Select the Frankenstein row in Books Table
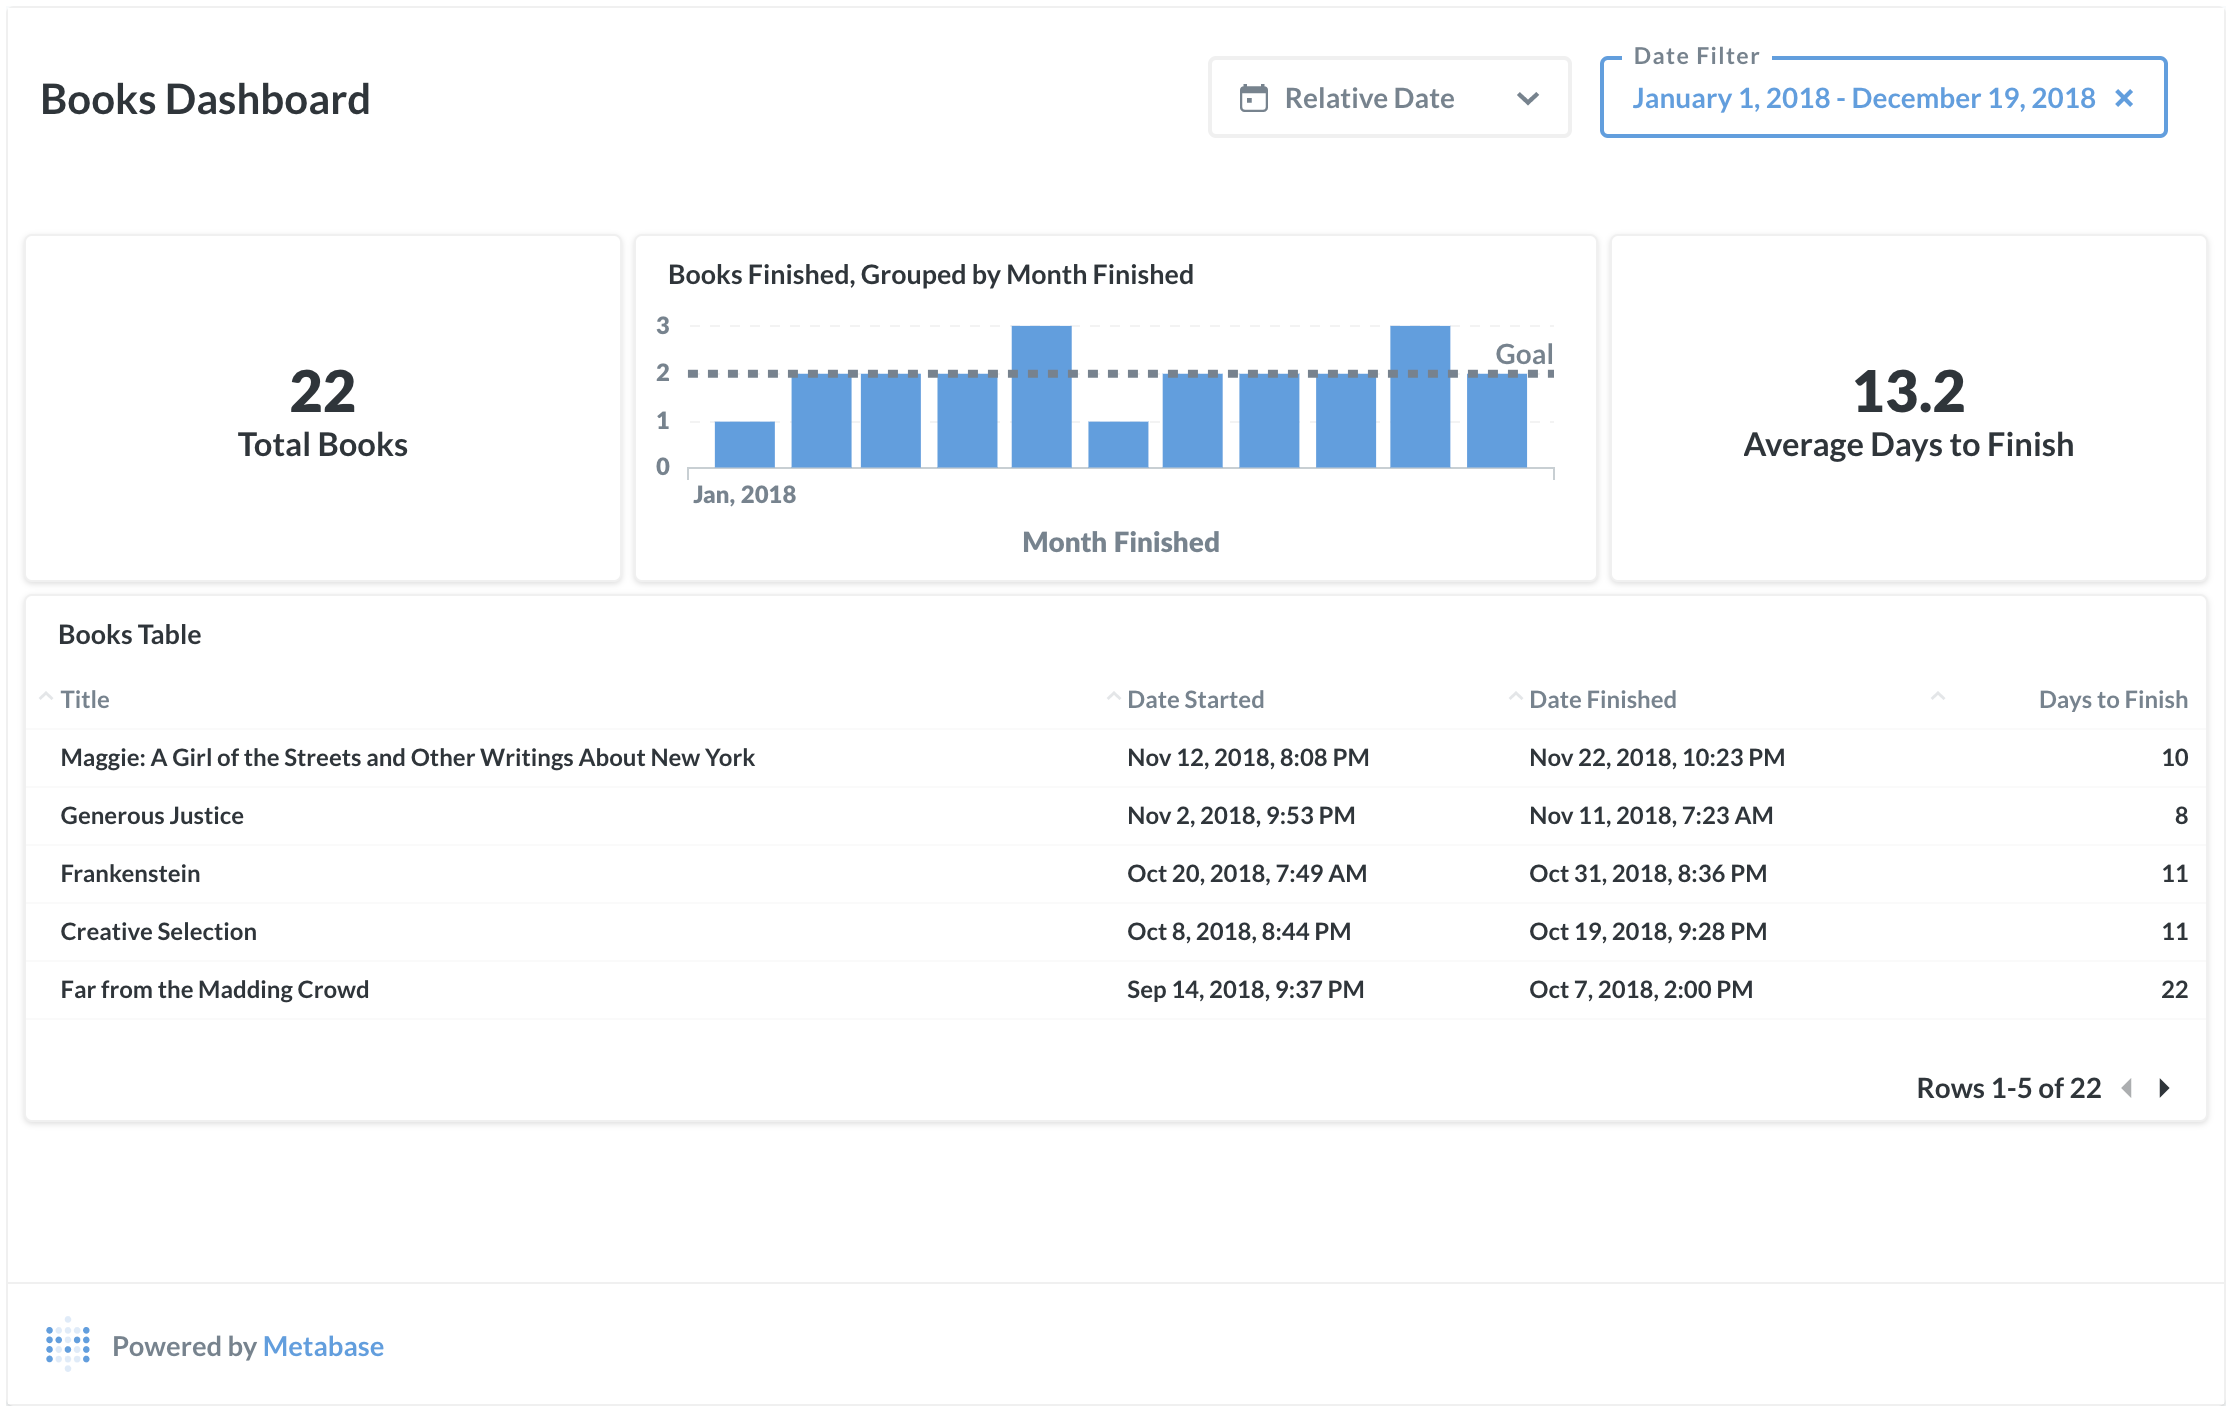This screenshot has width=2230, height=1412. point(129,873)
